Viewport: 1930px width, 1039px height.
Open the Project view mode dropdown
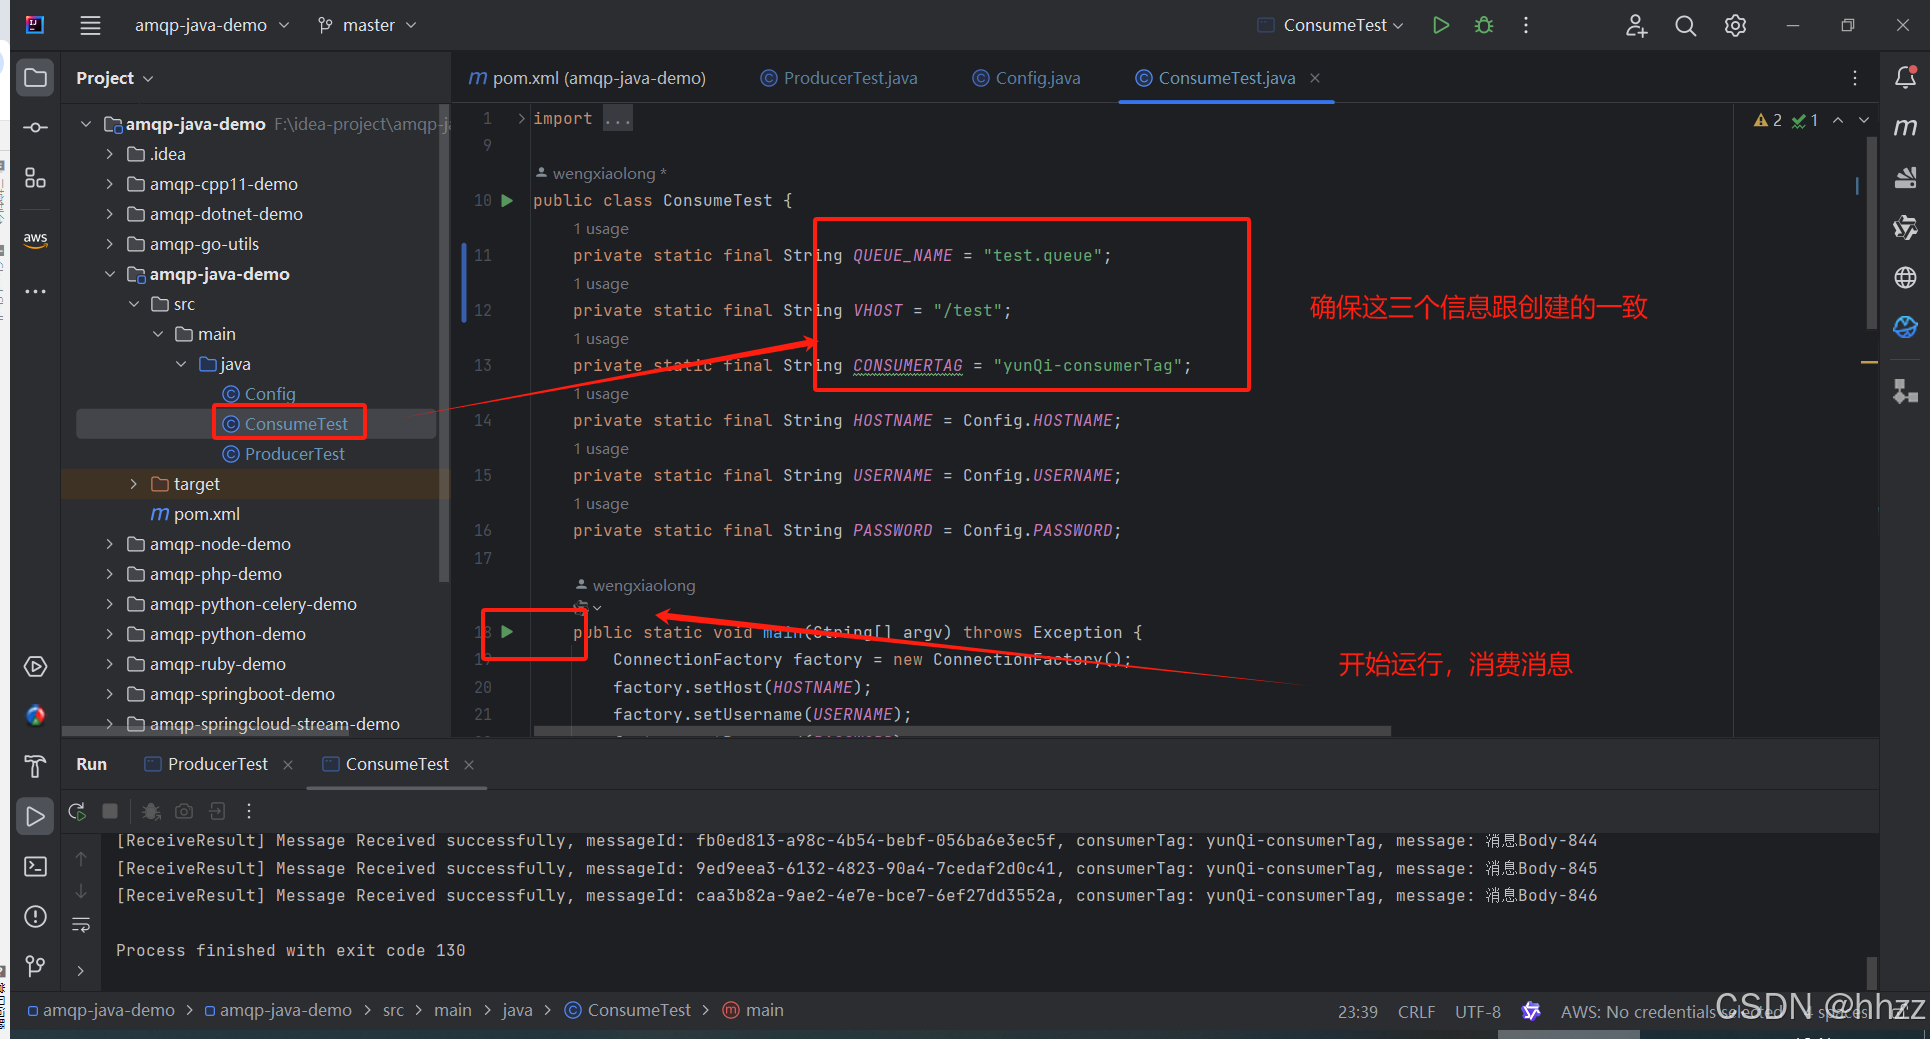pyautogui.click(x=114, y=78)
